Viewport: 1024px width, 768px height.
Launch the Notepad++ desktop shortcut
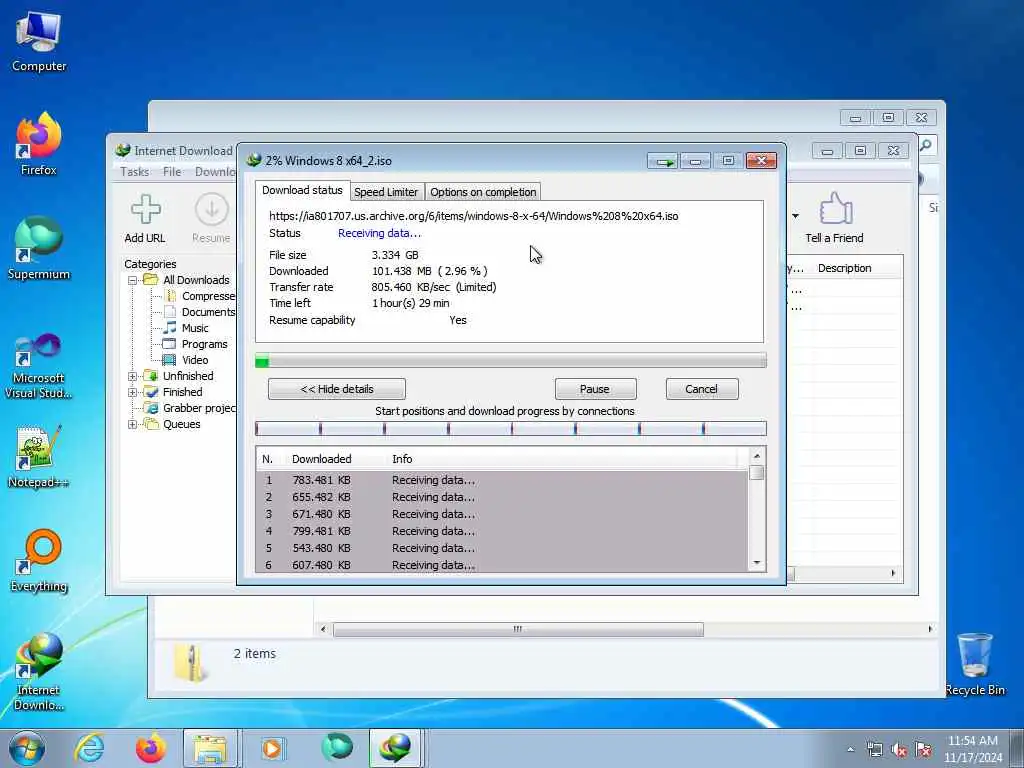(x=39, y=457)
